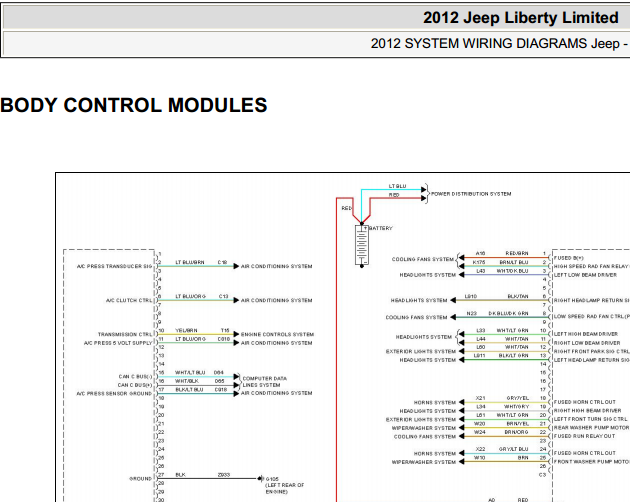Click circuit code 'T15' on transmission wire

click(x=225, y=330)
